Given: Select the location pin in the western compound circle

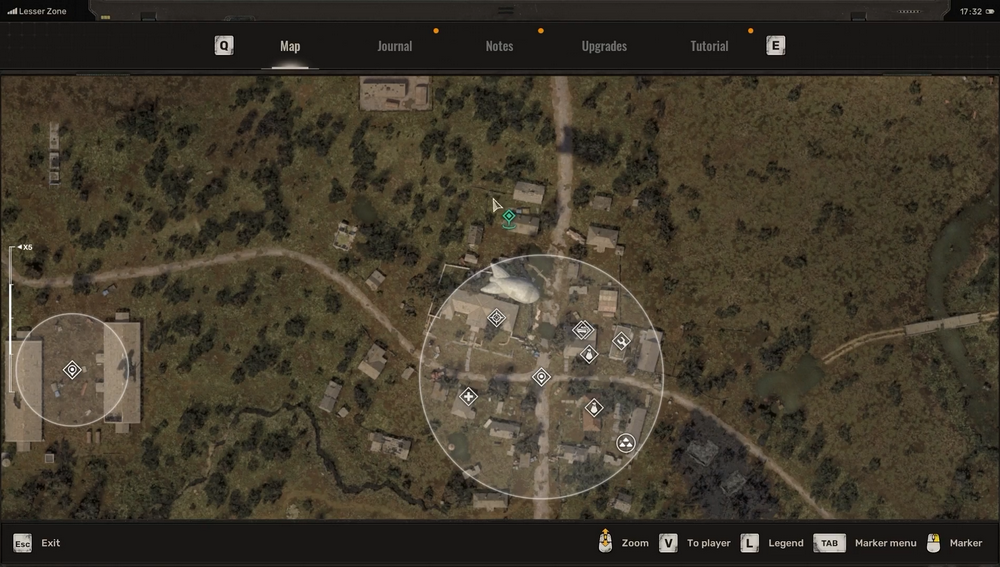Looking at the screenshot, I should (x=72, y=369).
